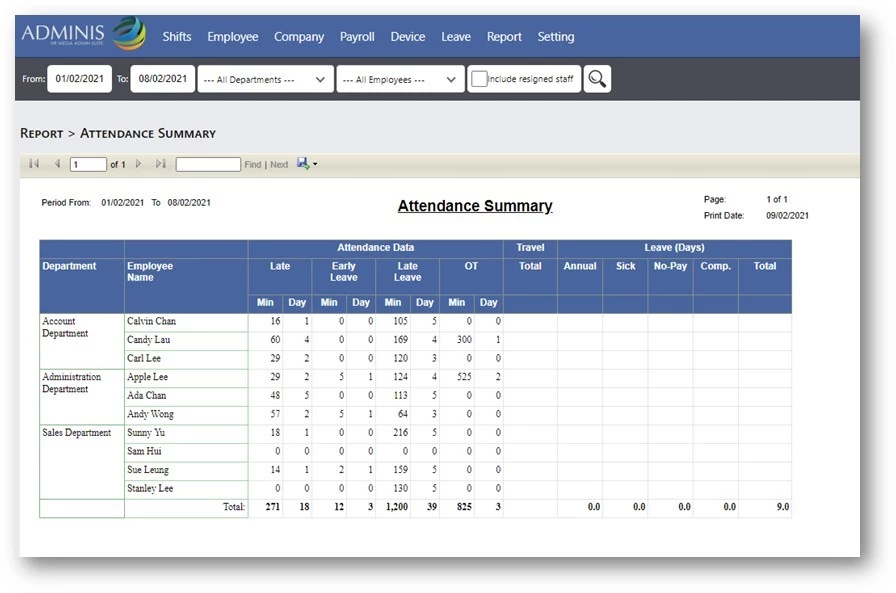
Task: Open the All Departments dropdown
Action: coord(266,79)
